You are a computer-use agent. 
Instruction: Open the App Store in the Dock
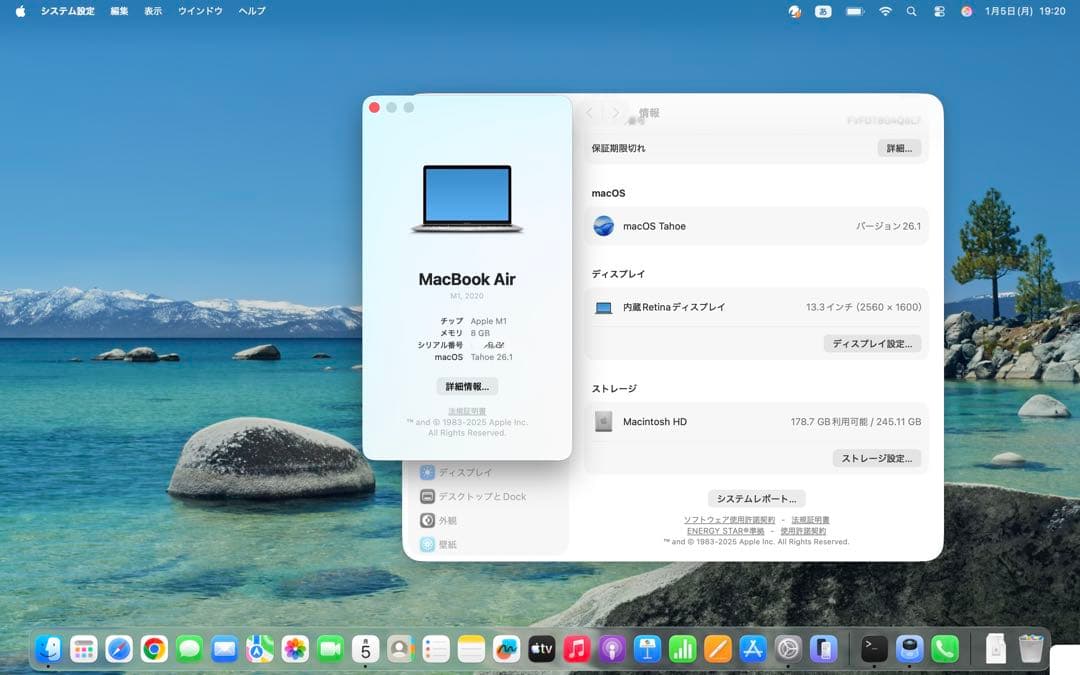point(753,649)
